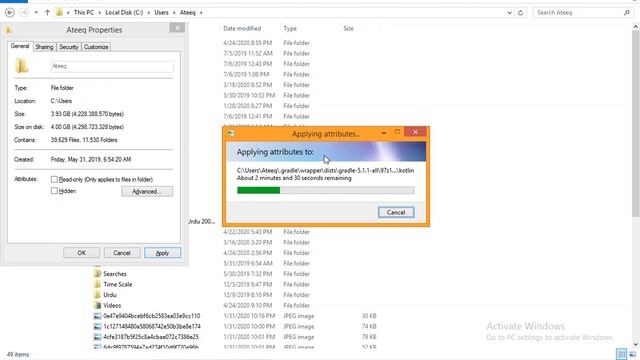
Task: Click date 4/24/2020 8:55 PM
Action: (x=247, y=43)
